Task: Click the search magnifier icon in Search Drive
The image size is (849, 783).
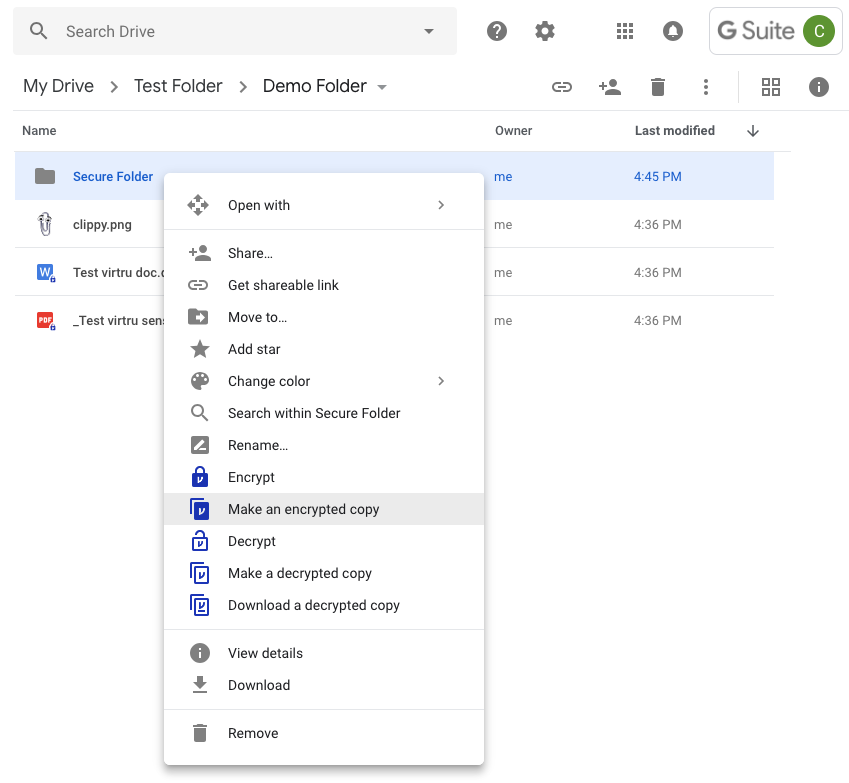Action: 38,31
